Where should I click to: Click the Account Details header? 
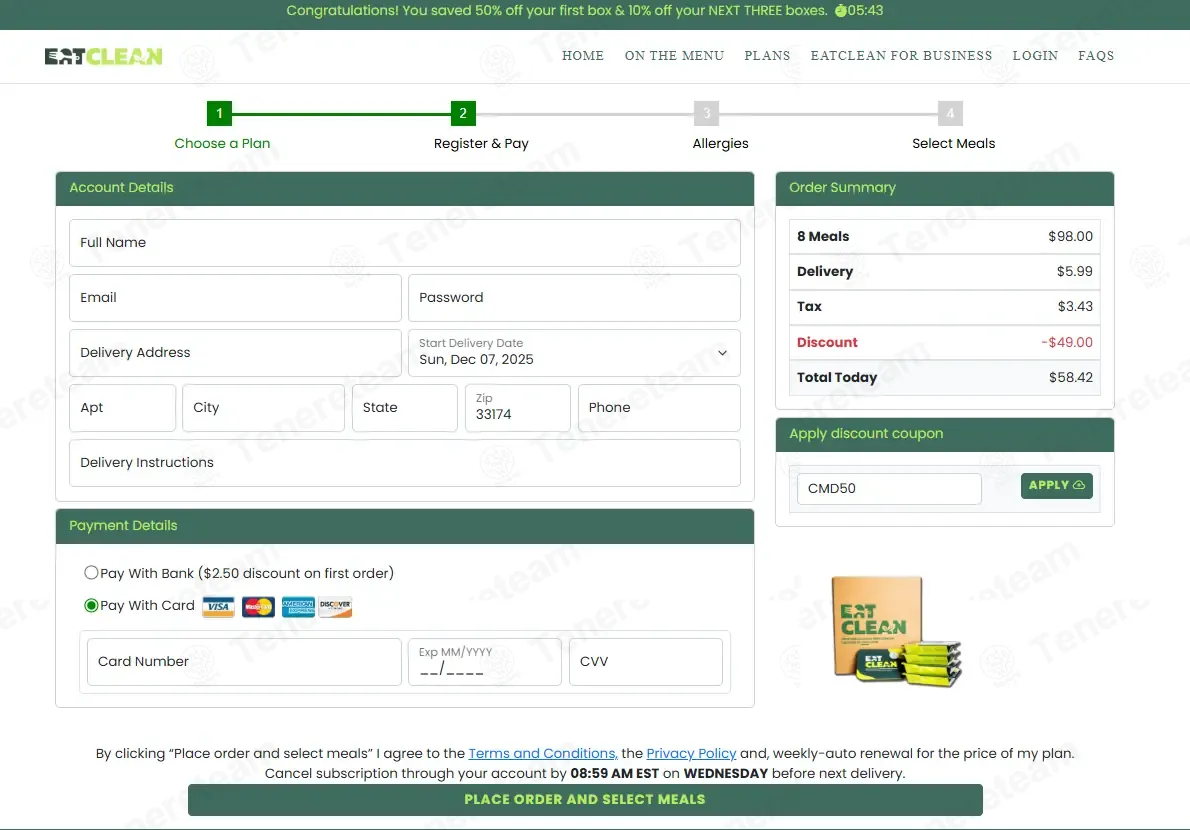click(x=405, y=188)
